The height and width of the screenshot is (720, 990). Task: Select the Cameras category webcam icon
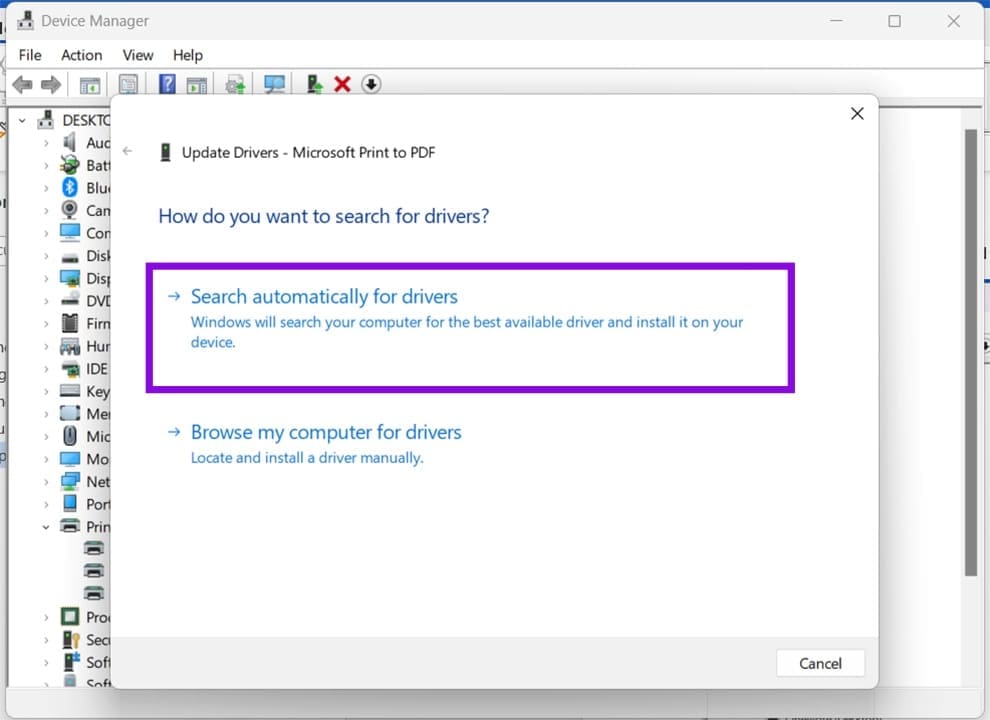point(69,210)
